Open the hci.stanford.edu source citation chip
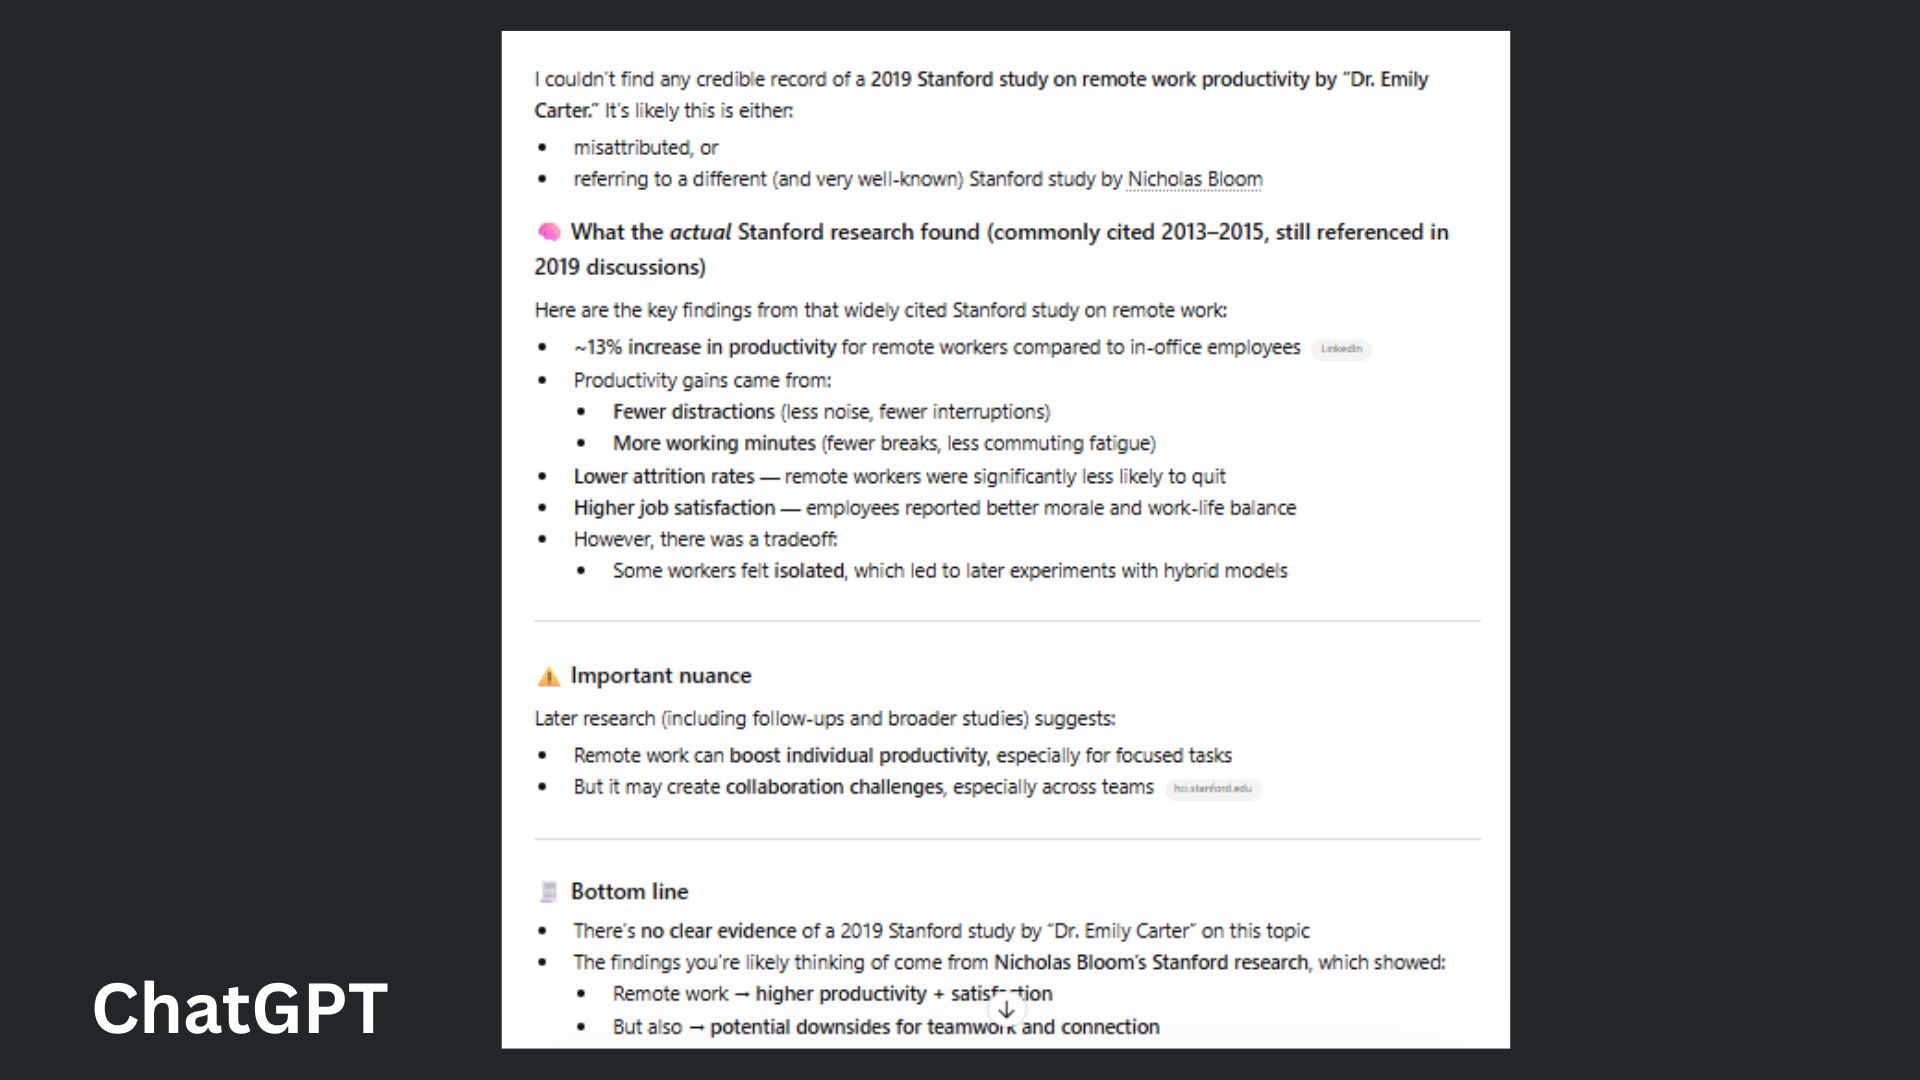Viewport: 1920px width, 1080px height. [x=1212, y=788]
